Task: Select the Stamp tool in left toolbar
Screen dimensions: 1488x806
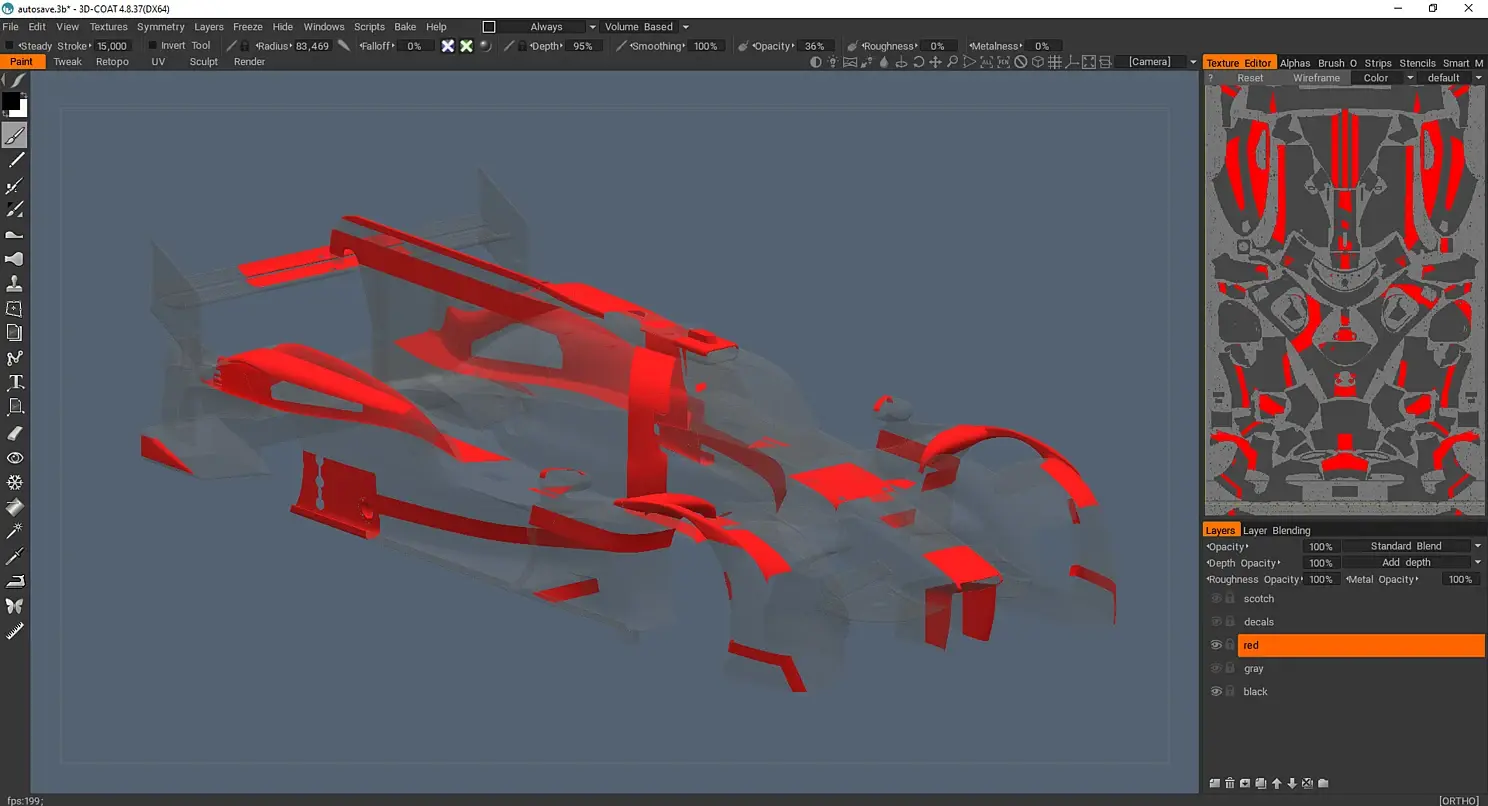Action: click(x=15, y=284)
